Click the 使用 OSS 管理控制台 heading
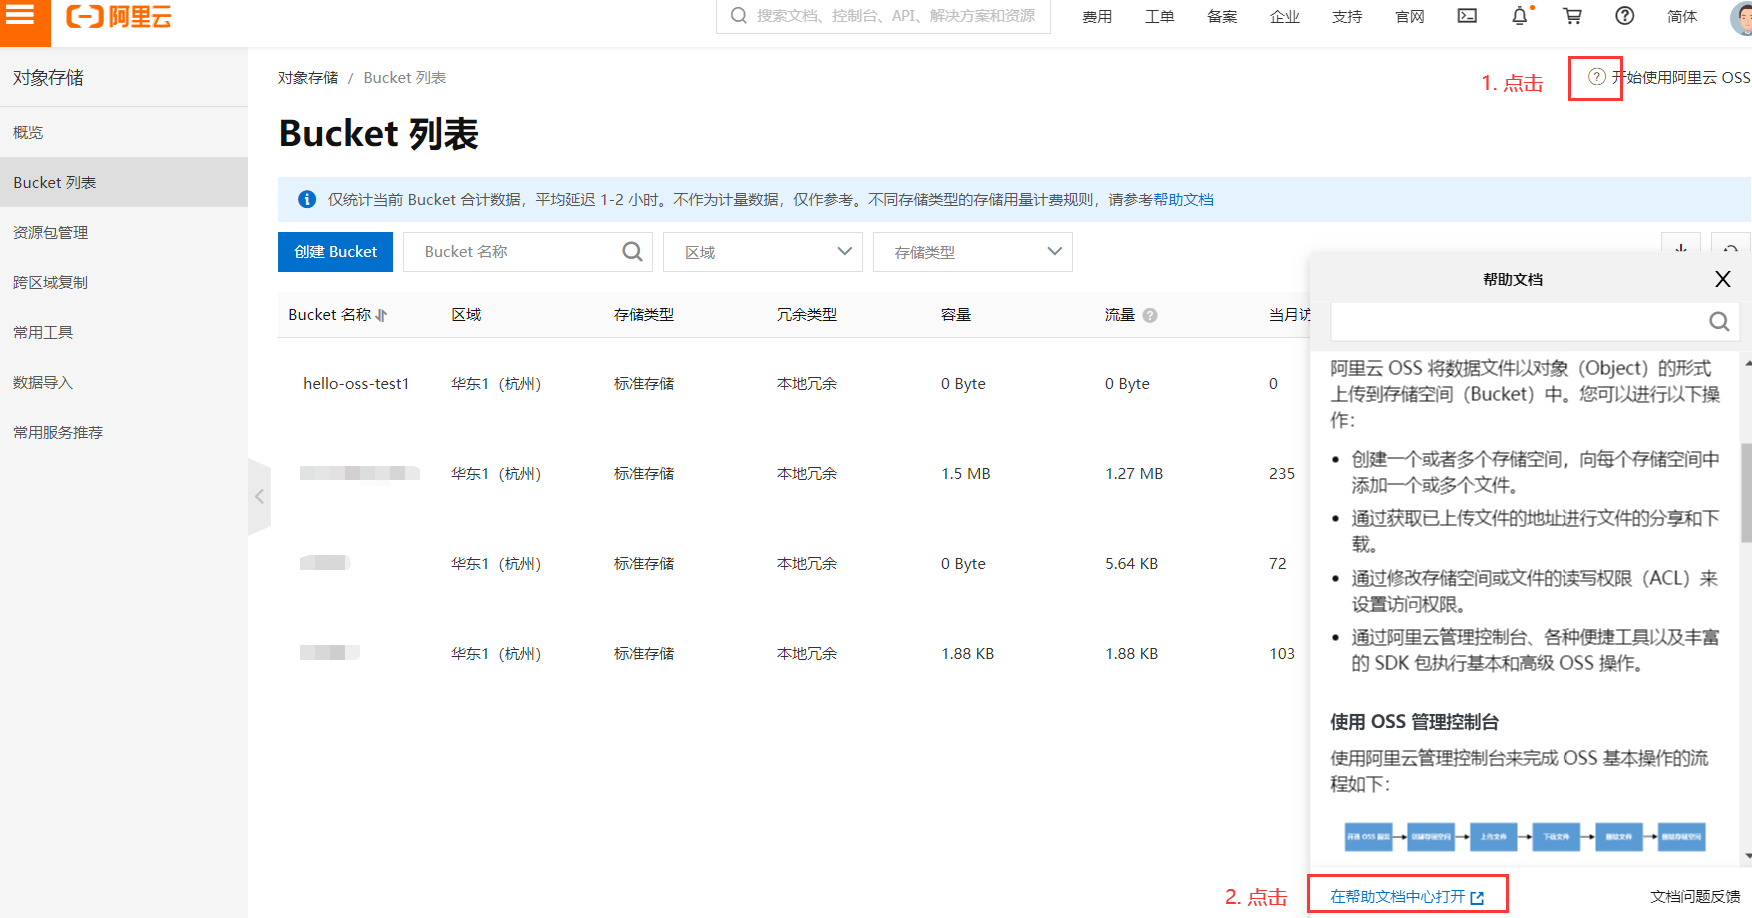This screenshot has width=1752, height=918. click(1414, 721)
